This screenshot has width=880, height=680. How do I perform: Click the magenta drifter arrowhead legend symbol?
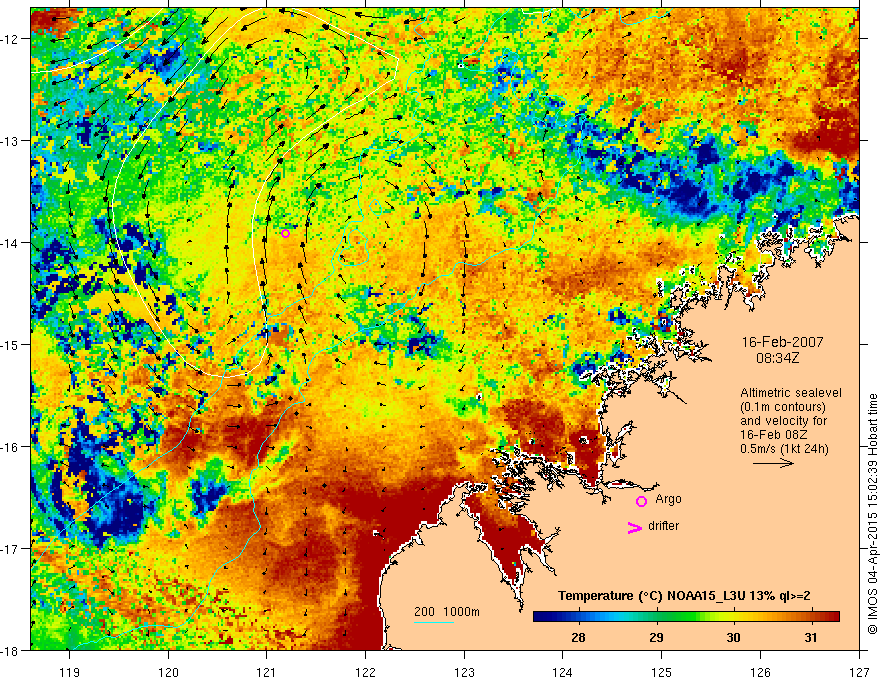tap(635, 527)
